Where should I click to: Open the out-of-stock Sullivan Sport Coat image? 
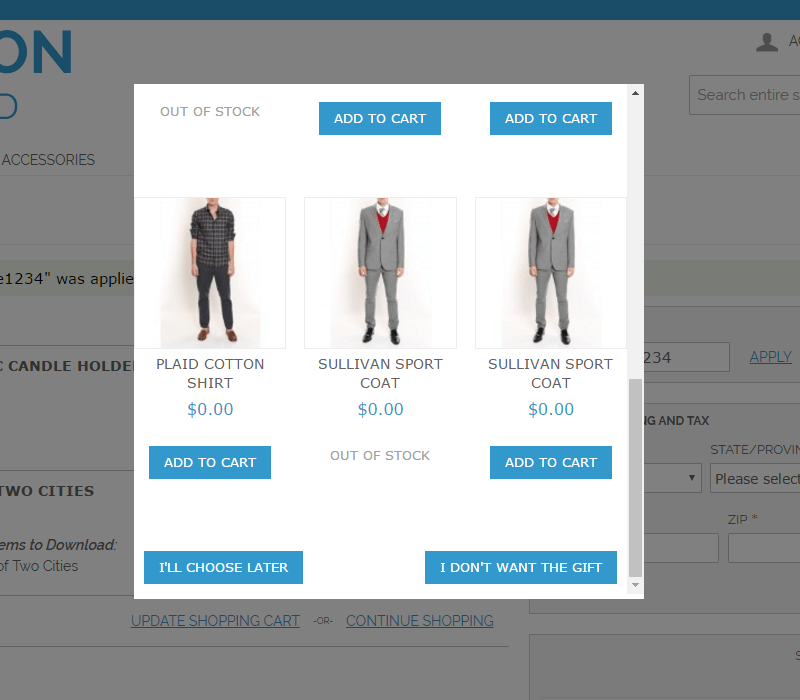[380, 272]
